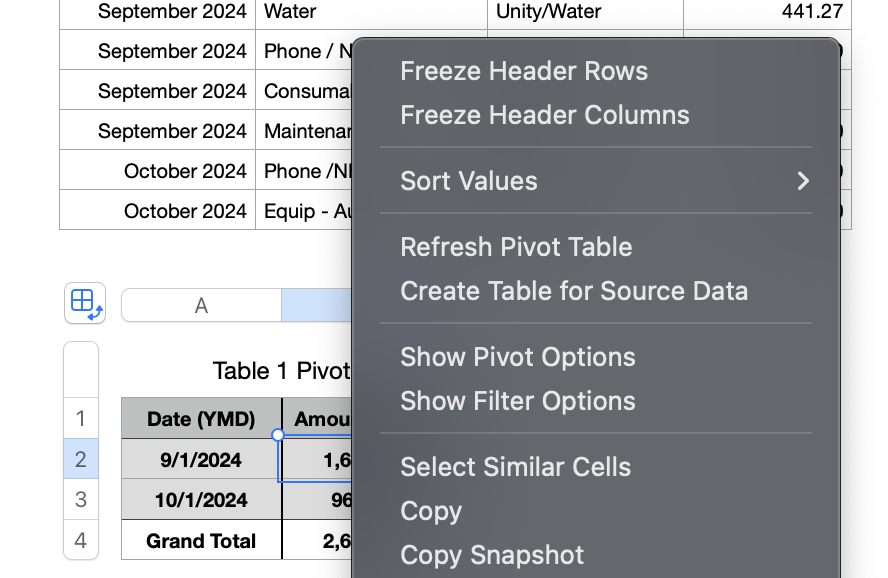
Task: Open Show Pivot Options
Action: coord(518,357)
